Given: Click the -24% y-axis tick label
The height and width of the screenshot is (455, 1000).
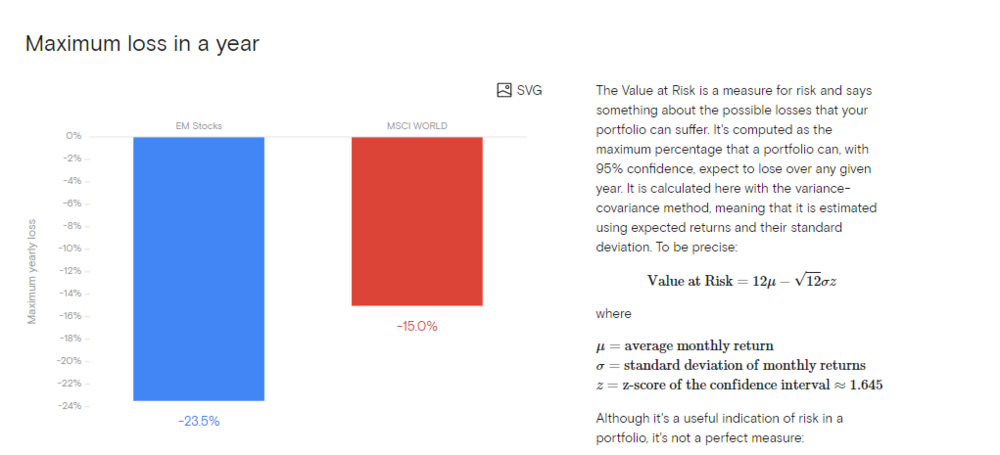Looking at the screenshot, I should click(70, 405).
